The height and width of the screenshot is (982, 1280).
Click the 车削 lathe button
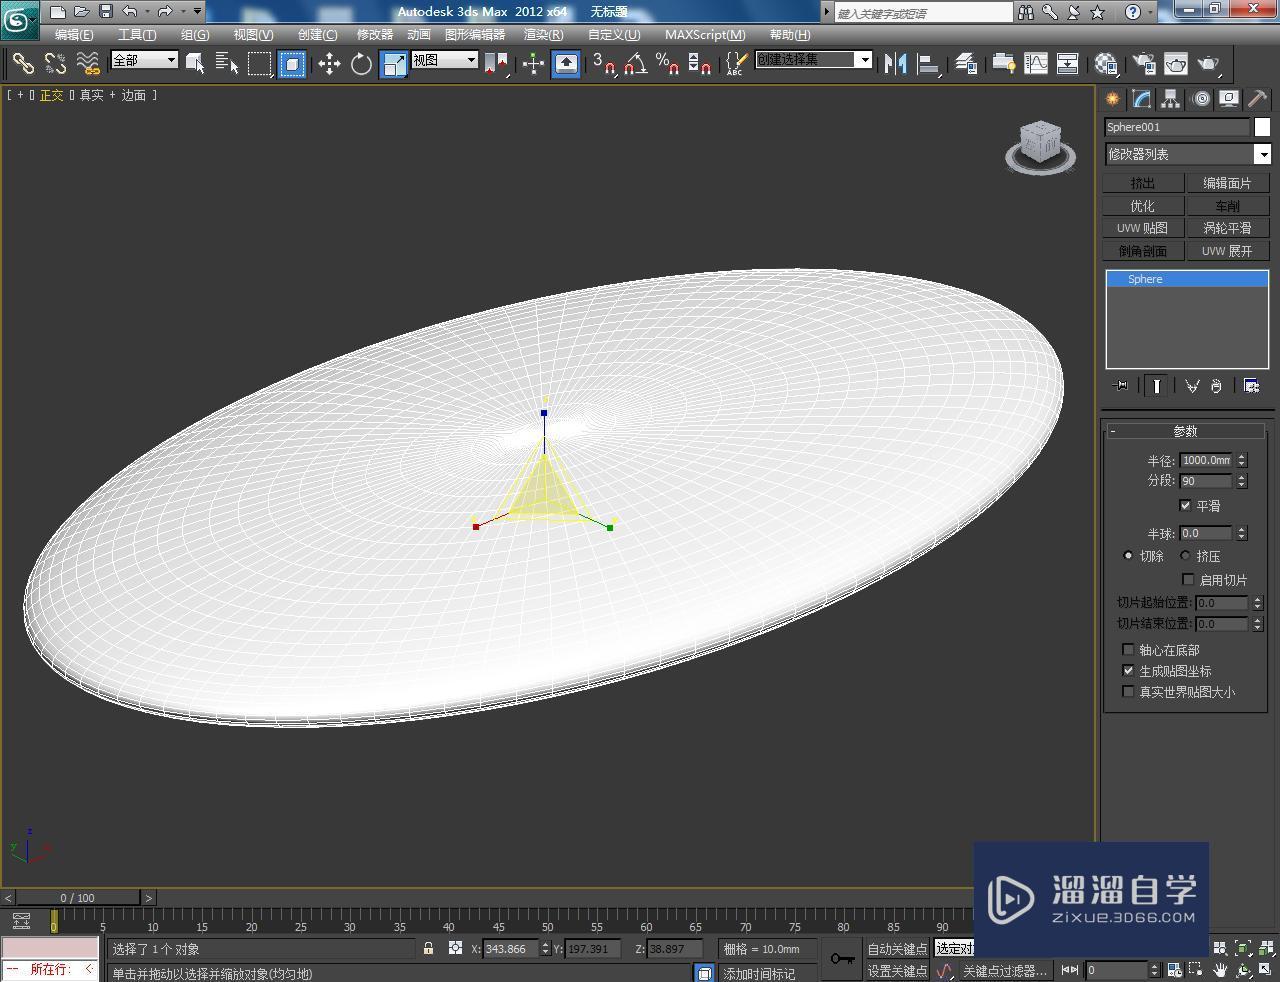click(x=1228, y=205)
